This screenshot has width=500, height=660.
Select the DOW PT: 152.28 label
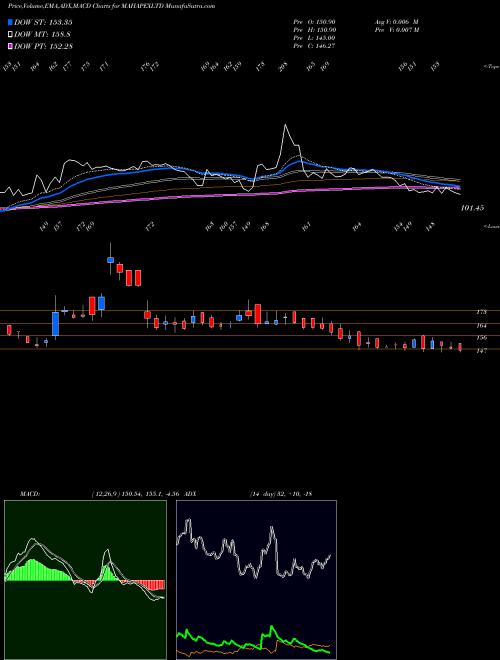click(43, 46)
